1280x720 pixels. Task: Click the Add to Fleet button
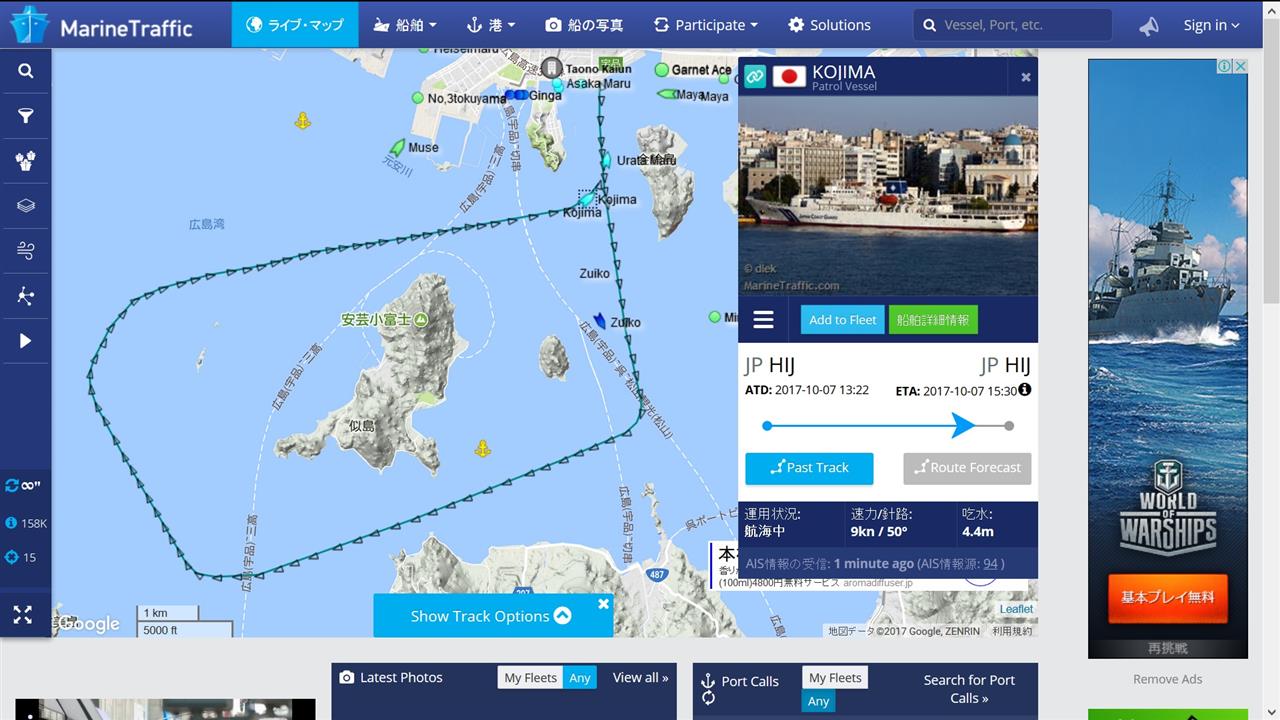[x=842, y=320]
